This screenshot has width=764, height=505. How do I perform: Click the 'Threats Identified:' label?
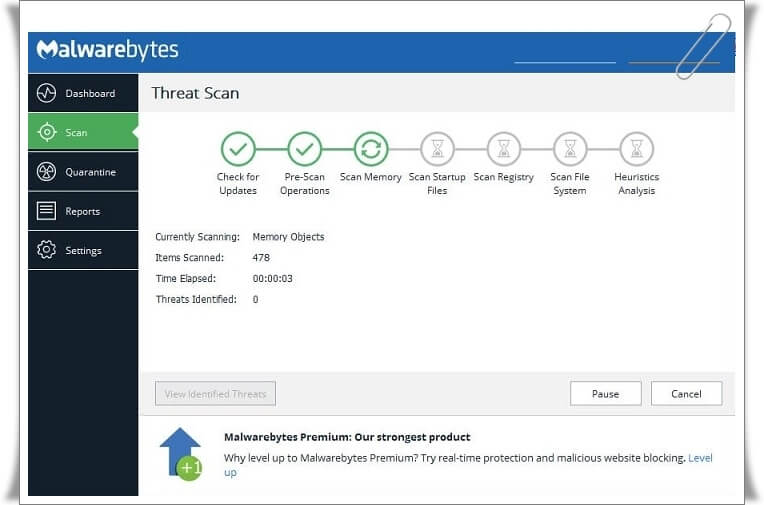(196, 299)
